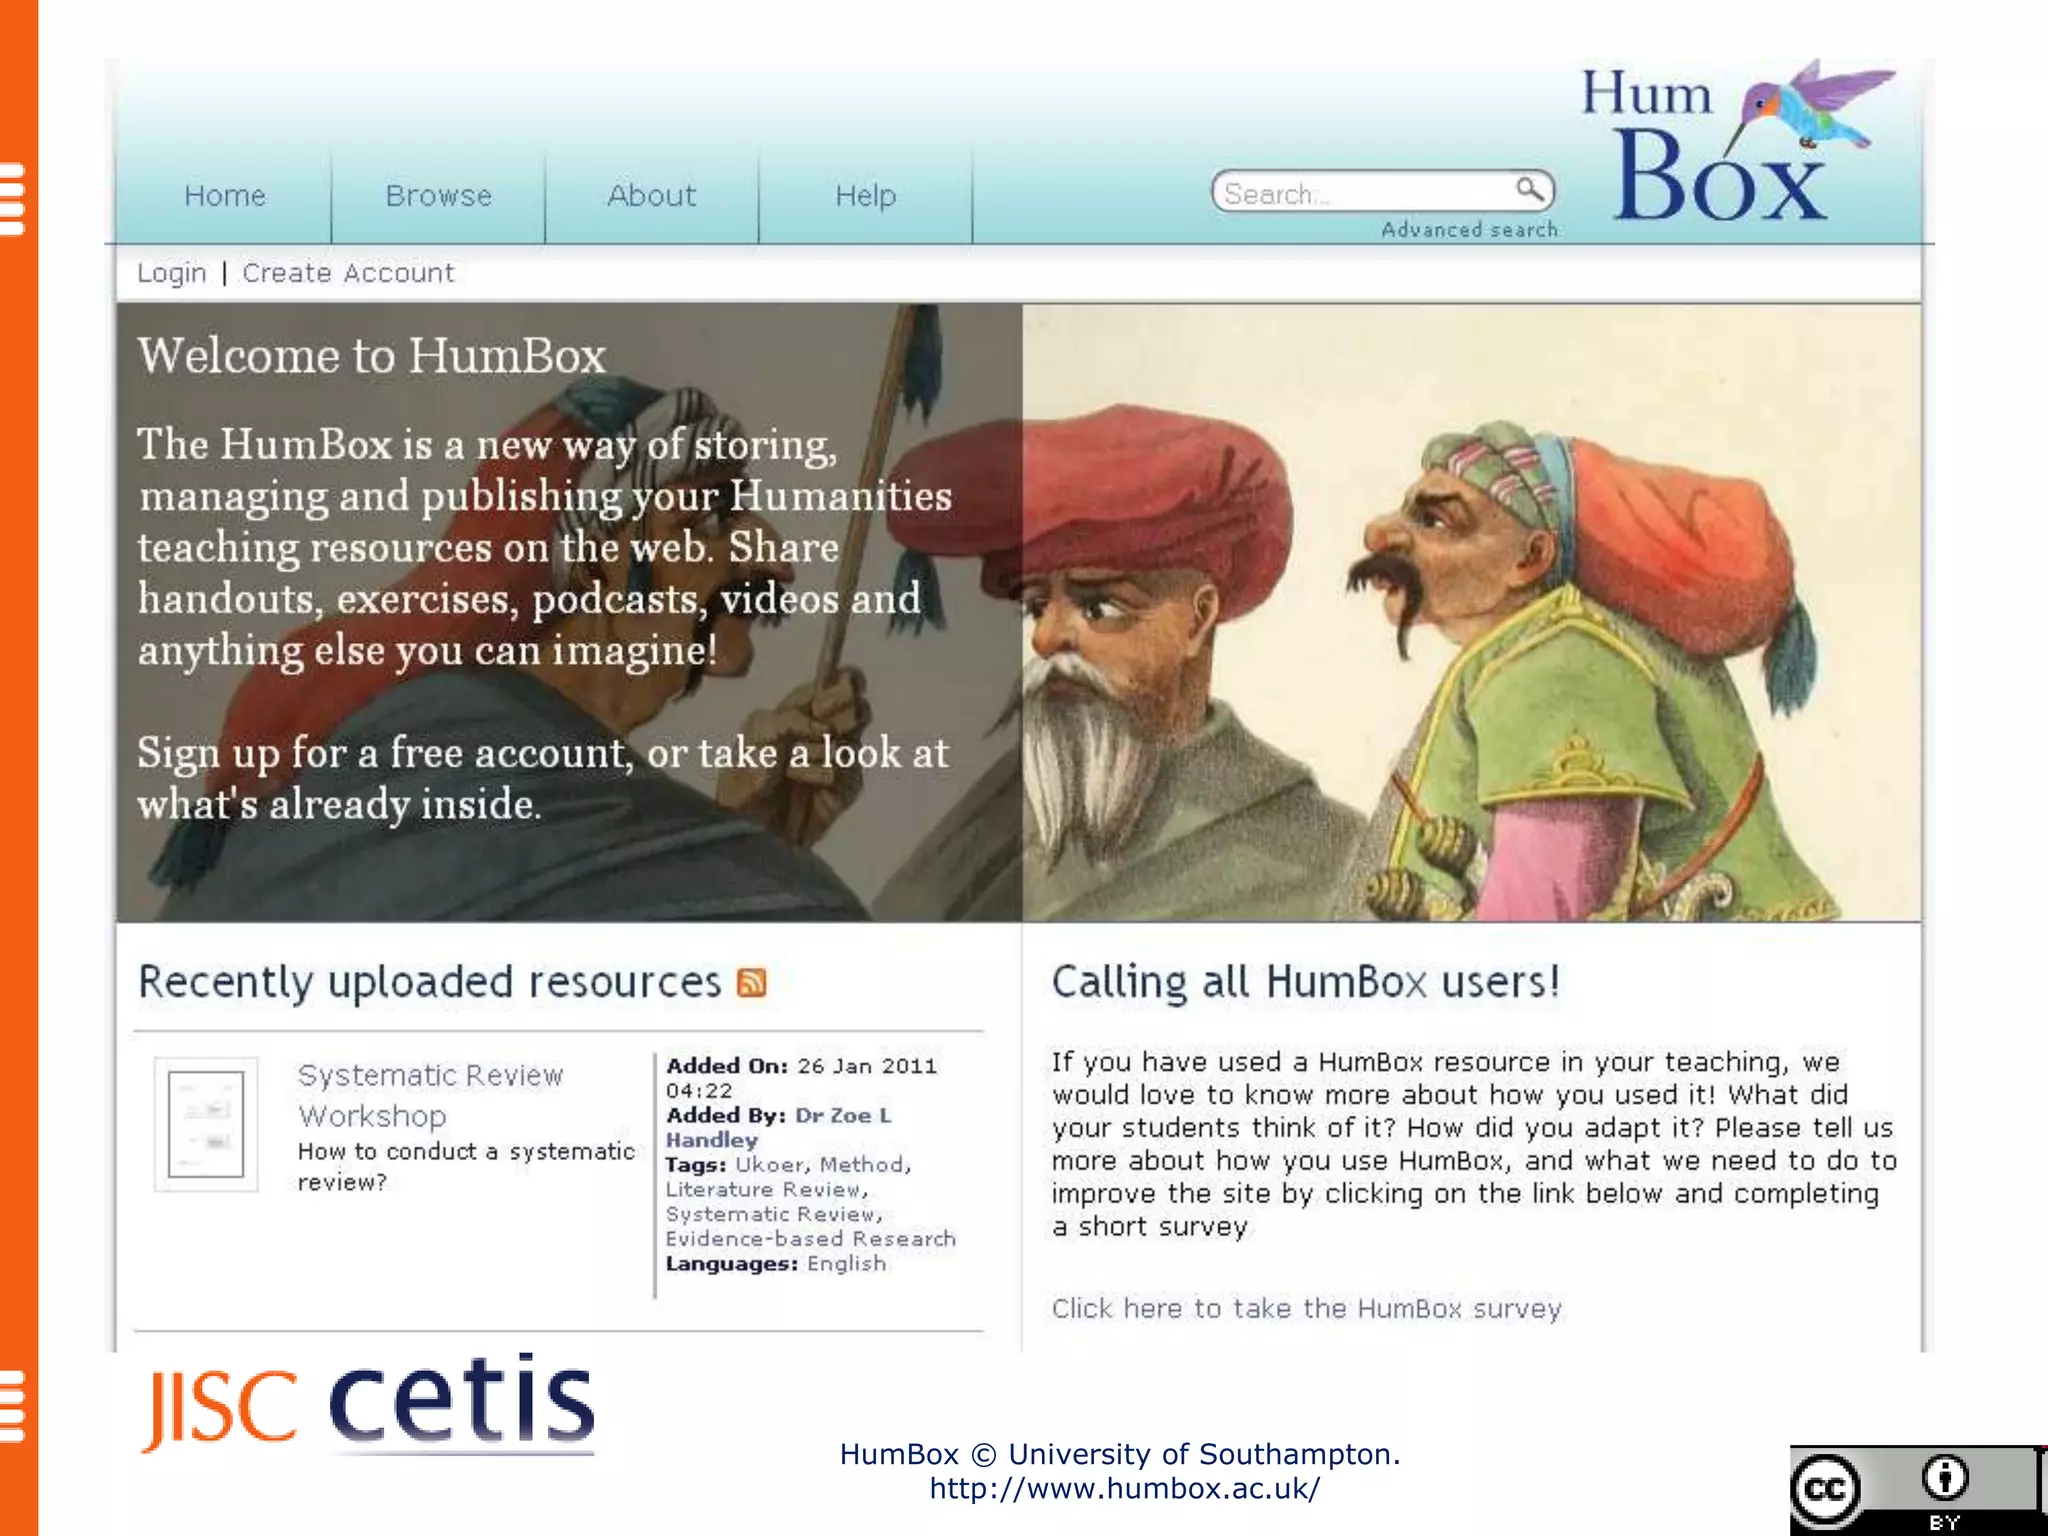Screen dimensions: 2048x1536
Task: Click the HumBox hummingbird logo
Action: click(1738, 141)
